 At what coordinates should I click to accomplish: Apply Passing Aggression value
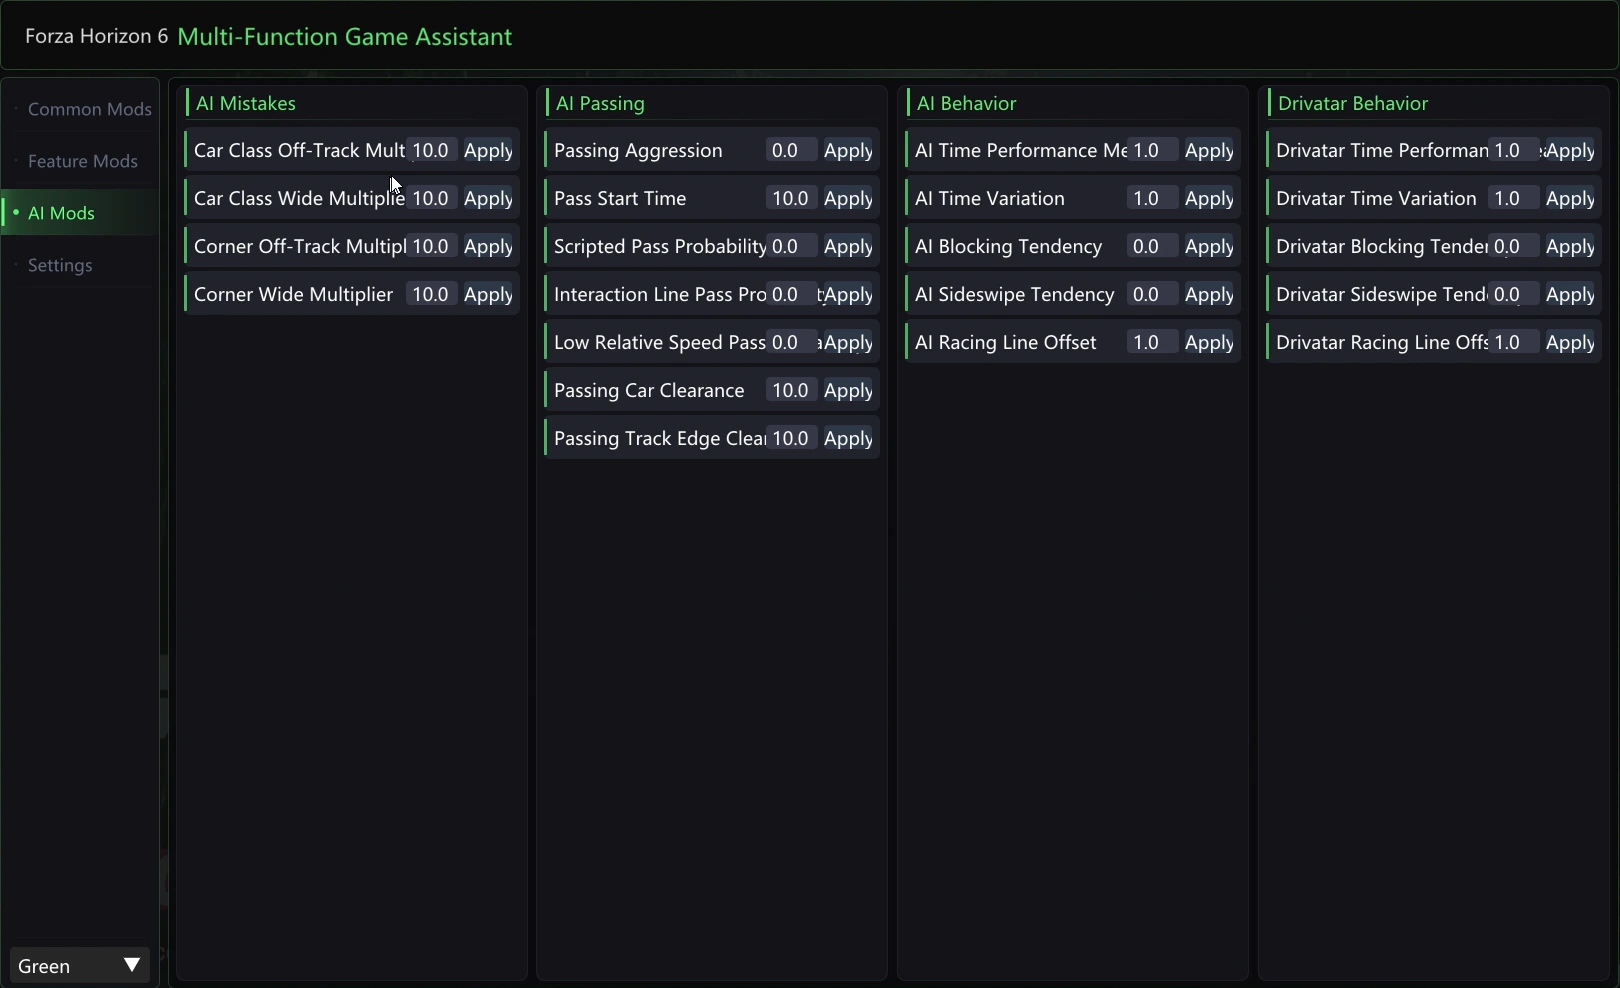[x=848, y=150]
